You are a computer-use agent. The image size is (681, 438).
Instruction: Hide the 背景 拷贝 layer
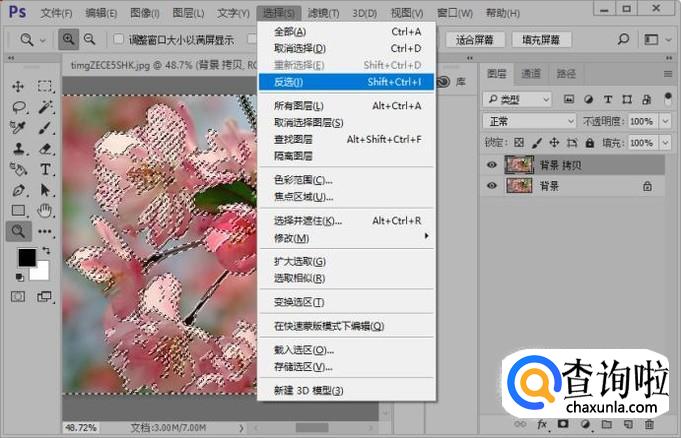pos(491,165)
